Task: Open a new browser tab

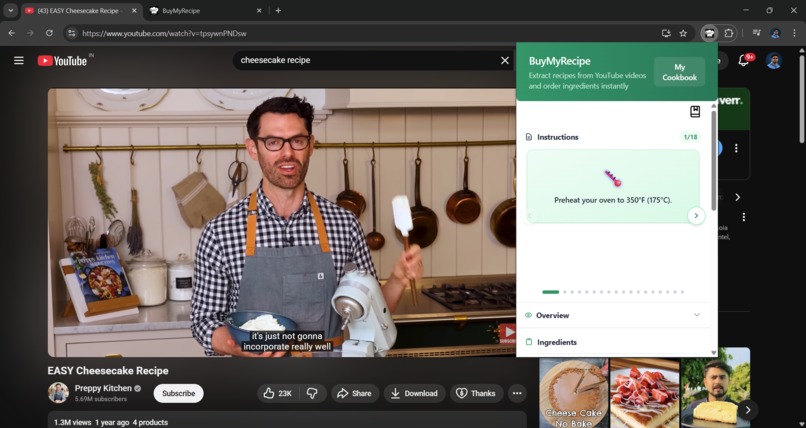Action: 278,10
